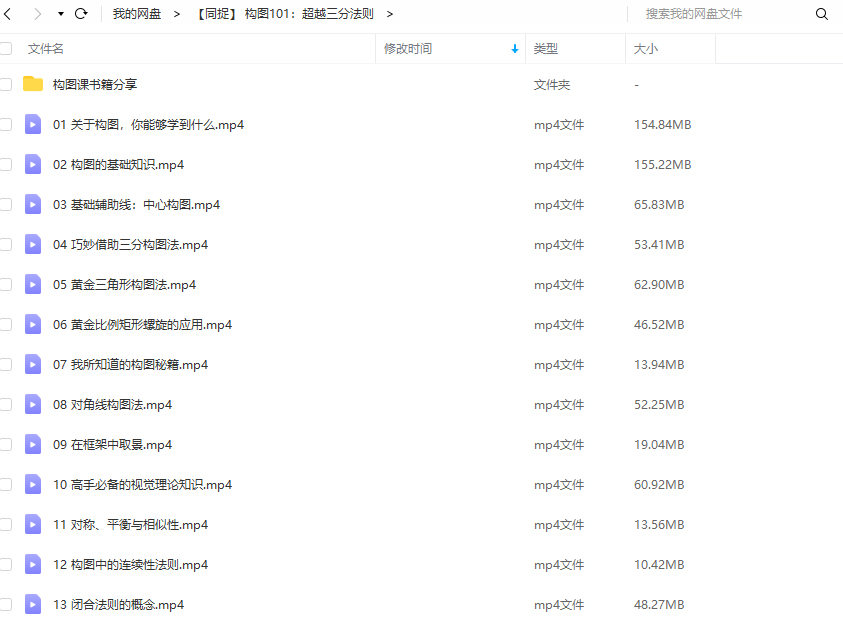Go to 我的网盘 breadcrumb link
Image resolution: width=843 pixels, height=640 pixels.
pos(136,14)
